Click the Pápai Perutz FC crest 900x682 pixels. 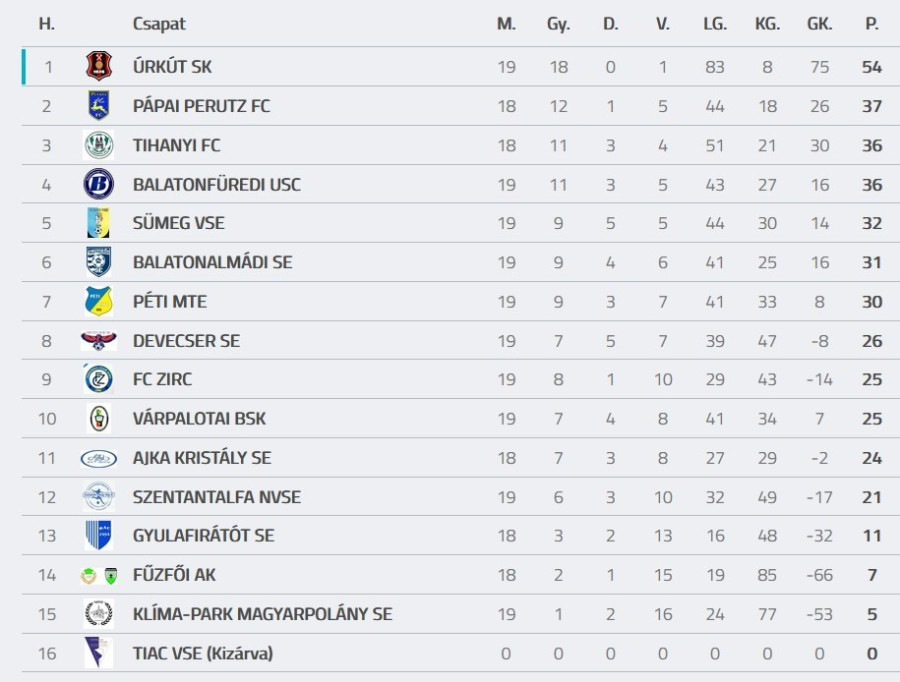99,106
